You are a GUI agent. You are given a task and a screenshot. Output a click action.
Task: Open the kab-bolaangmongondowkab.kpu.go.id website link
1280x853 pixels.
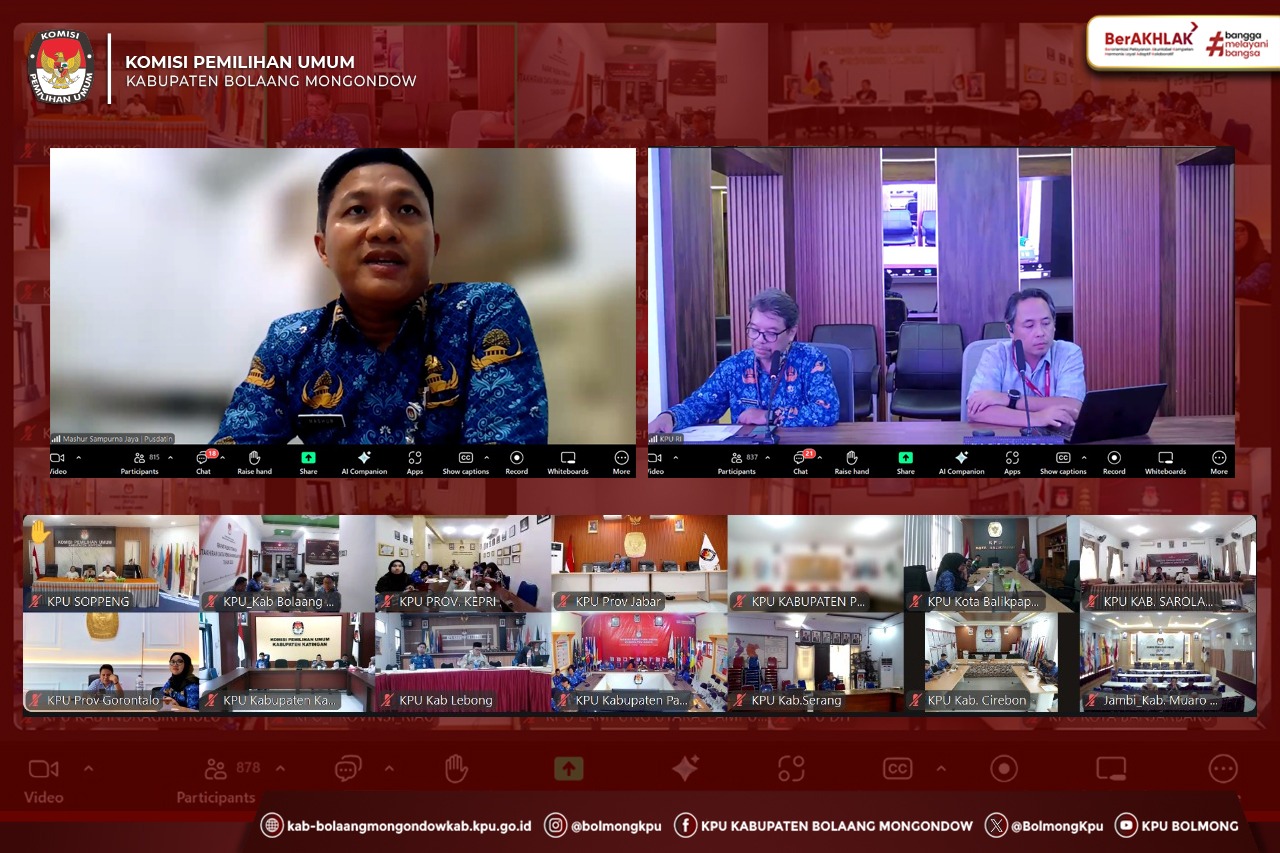click(x=396, y=826)
